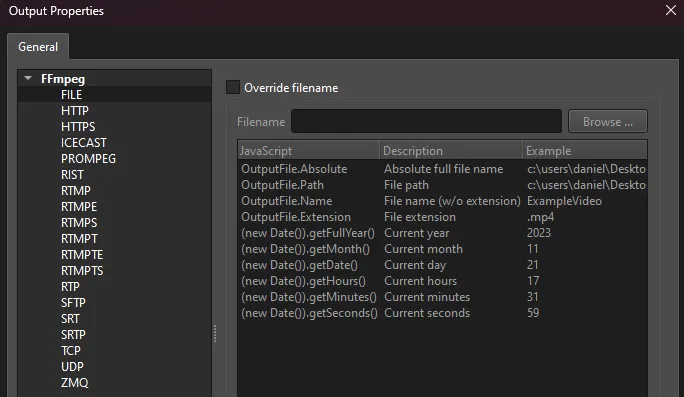The image size is (684, 397).
Task: Select RTMPS output protocol
Action: [x=114, y=223]
